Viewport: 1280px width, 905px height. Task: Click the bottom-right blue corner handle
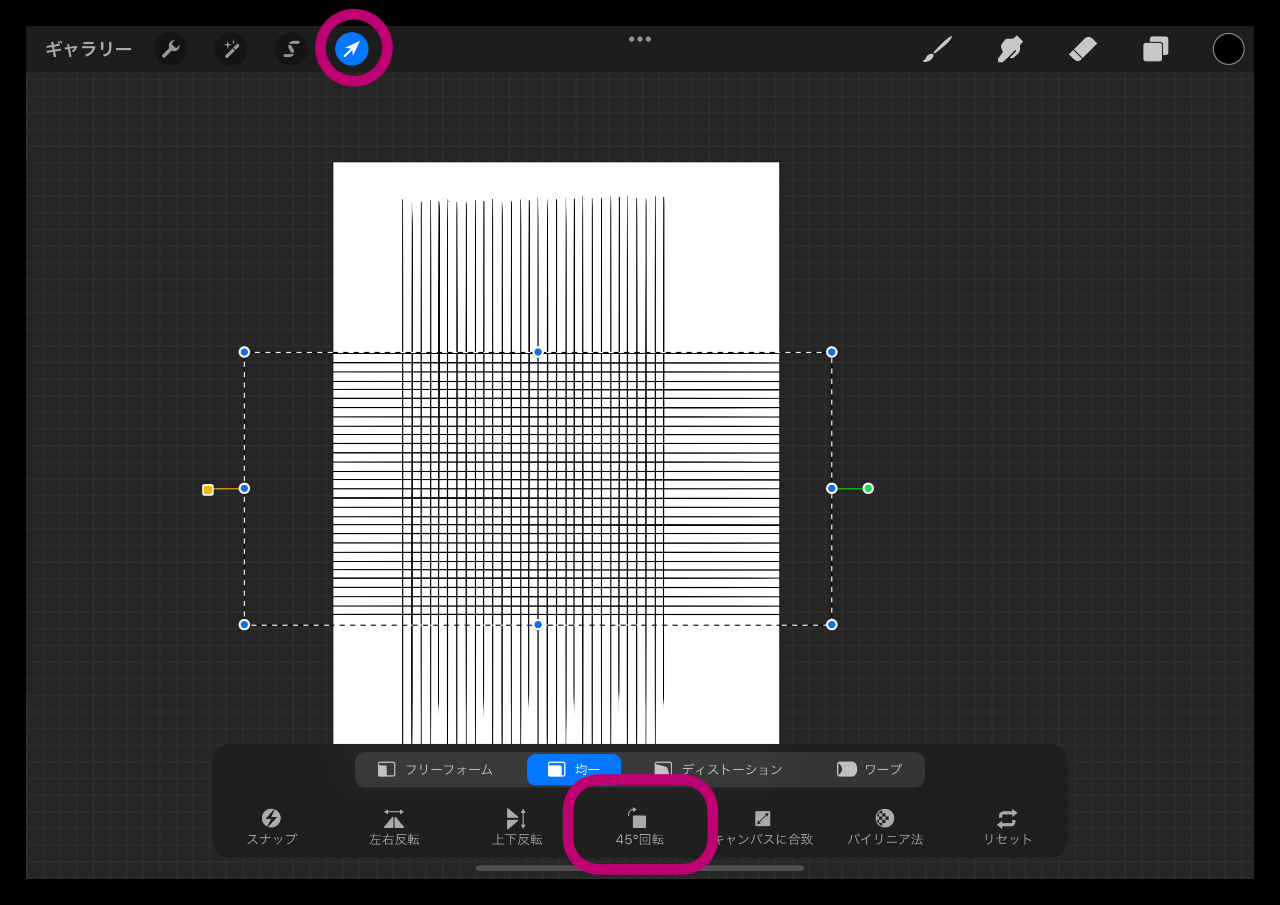pos(832,625)
